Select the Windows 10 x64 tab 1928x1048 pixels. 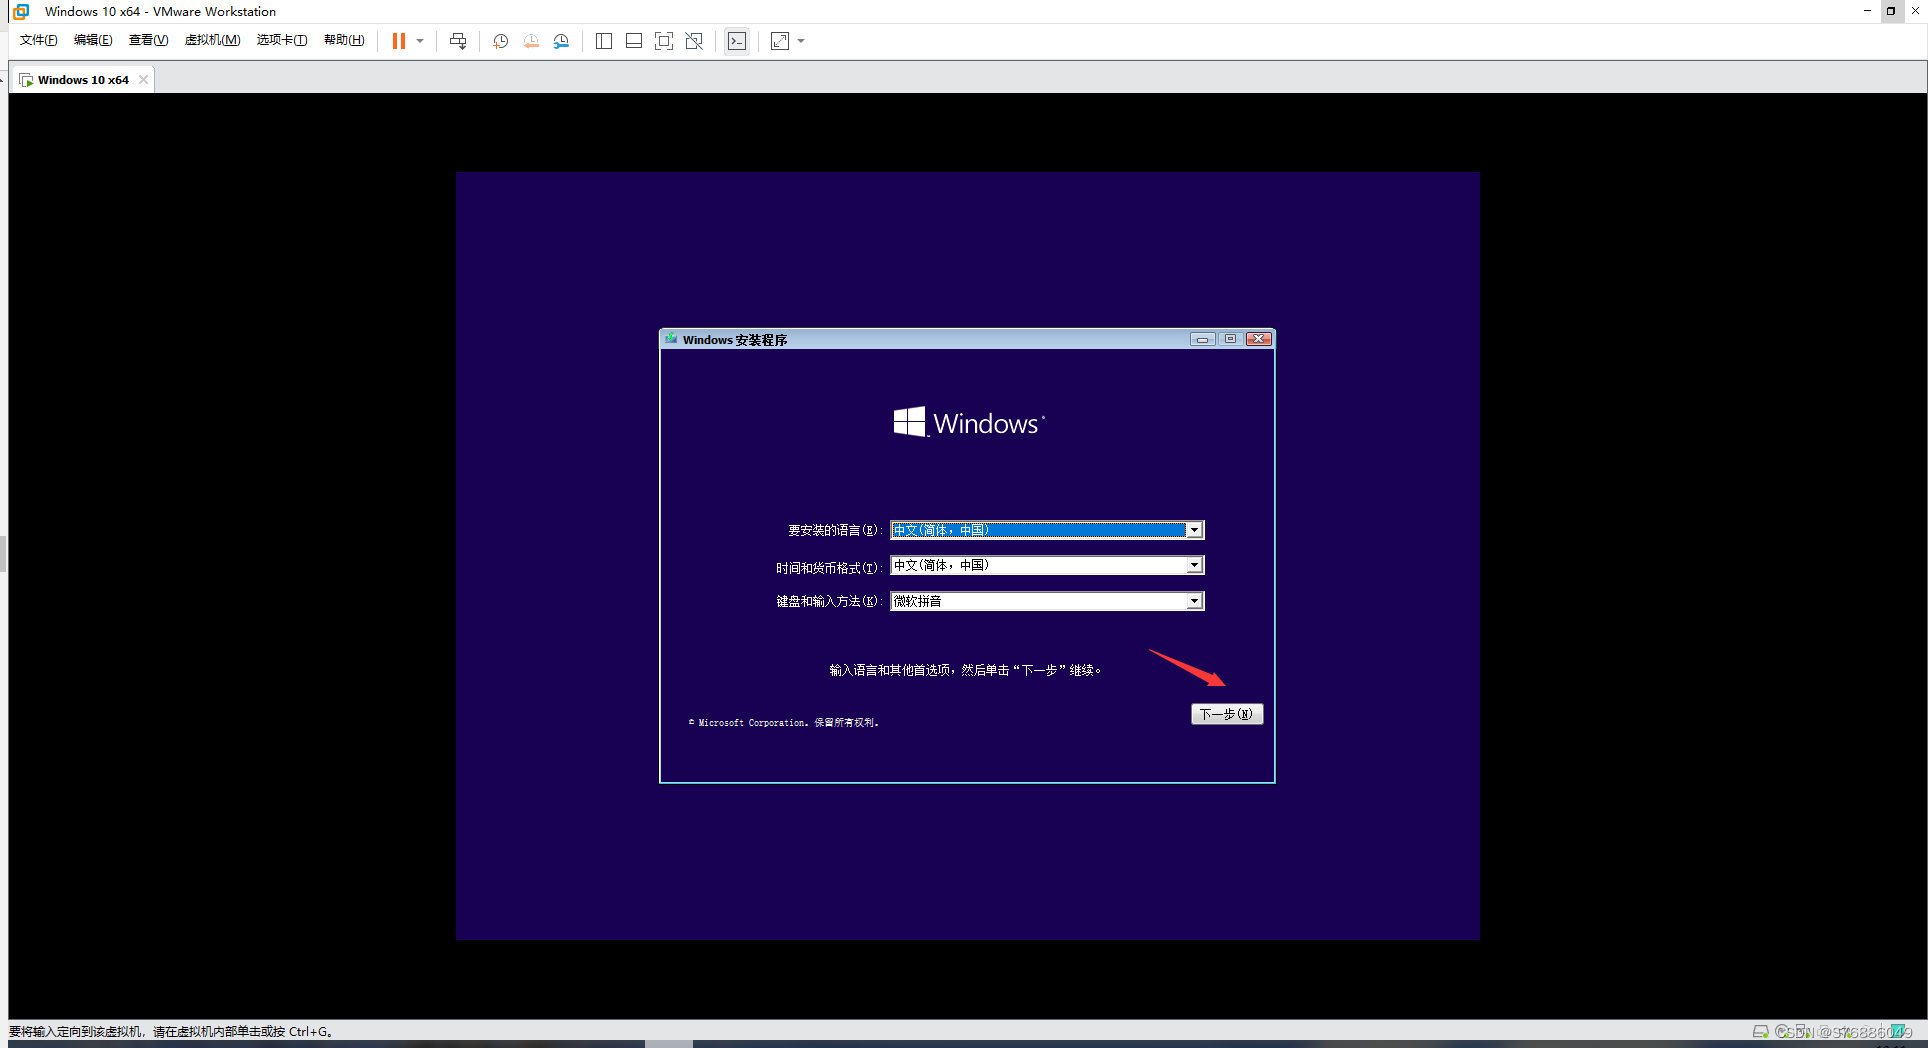[83, 80]
